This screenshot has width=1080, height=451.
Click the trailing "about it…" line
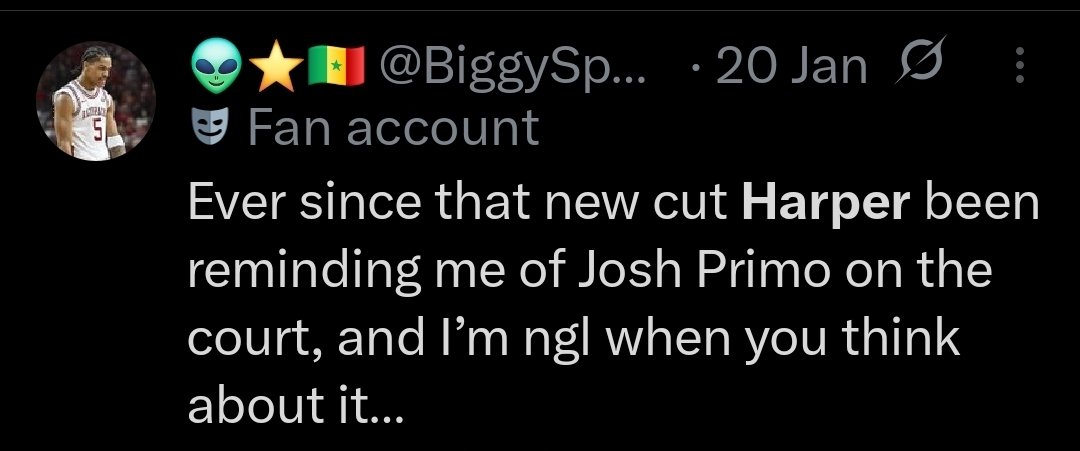[296, 410]
